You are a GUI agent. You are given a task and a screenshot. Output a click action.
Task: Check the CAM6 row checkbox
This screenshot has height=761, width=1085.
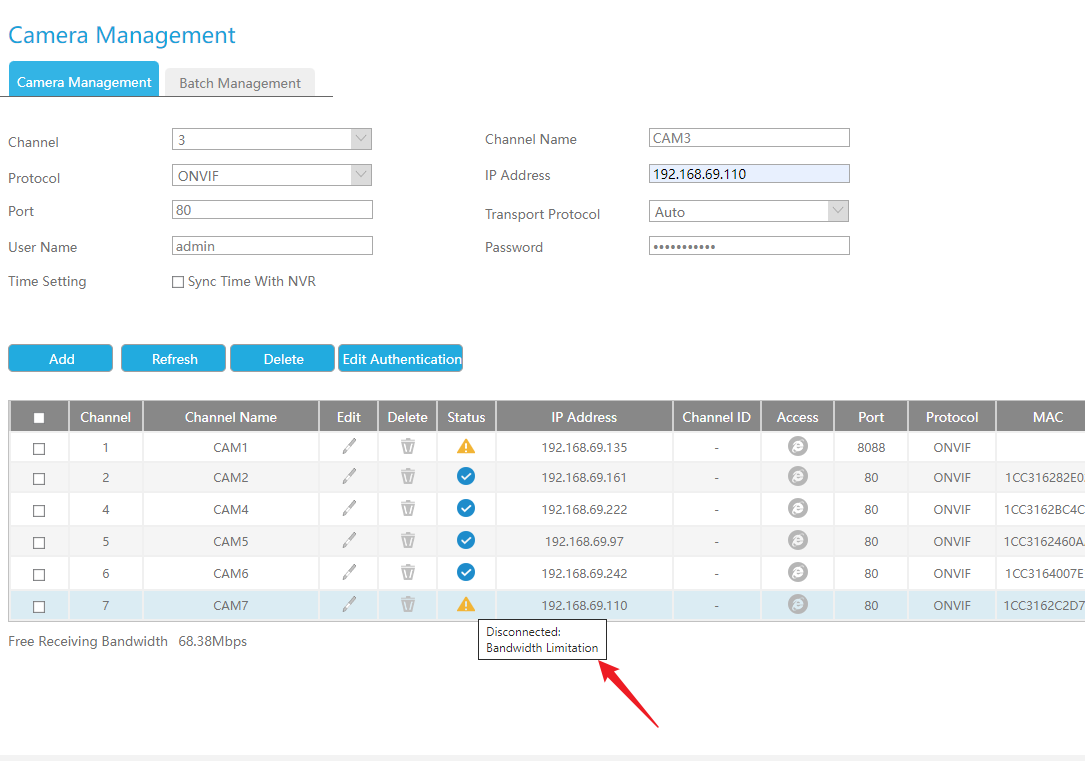pyautogui.click(x=39, y=574)
